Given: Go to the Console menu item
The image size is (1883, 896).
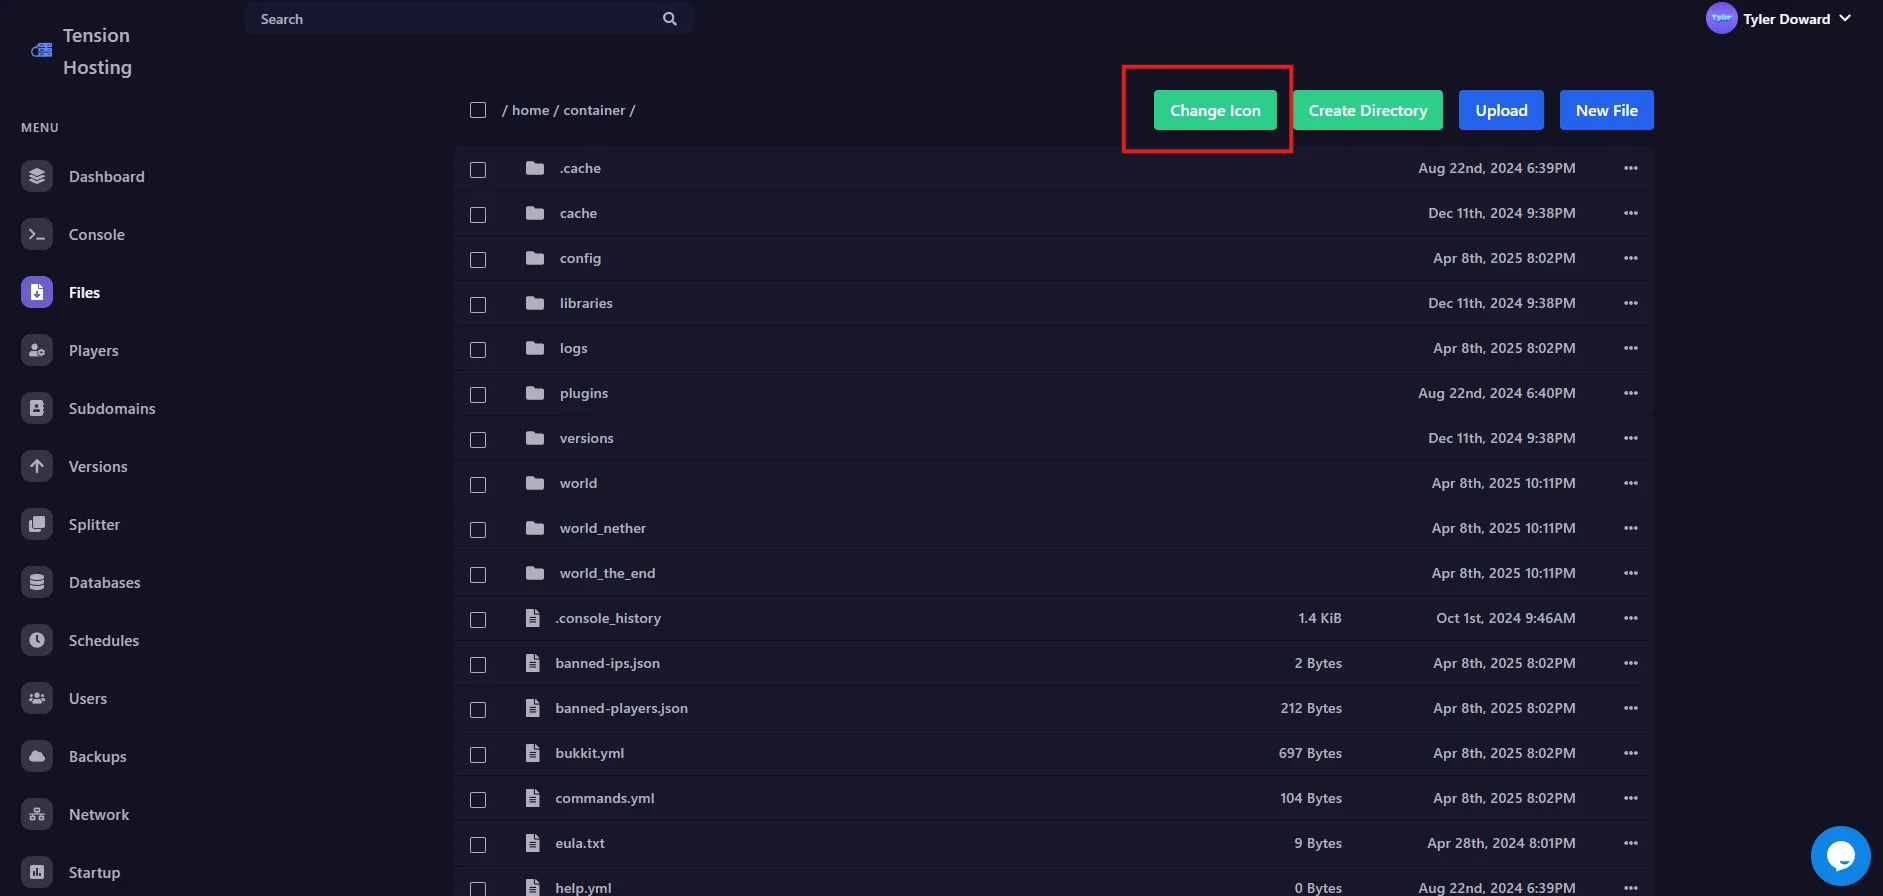Looking at the screenshot, I should click(97, 234).
